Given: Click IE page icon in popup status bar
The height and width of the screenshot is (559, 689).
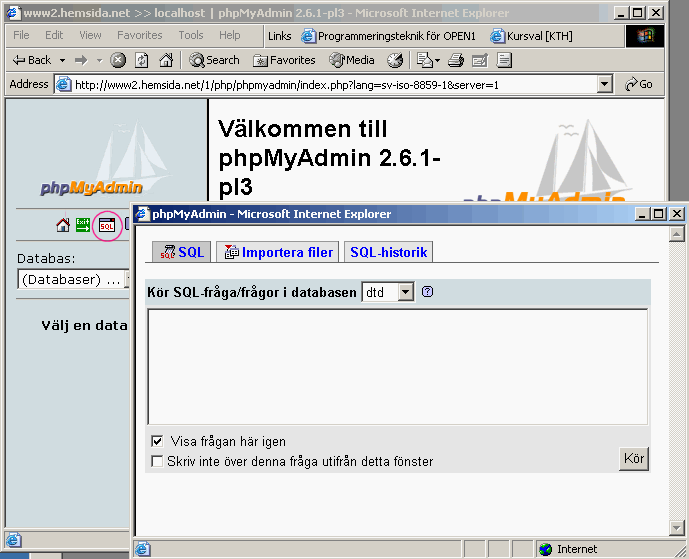Looking at the screenshot, I should tap(143, 549).
